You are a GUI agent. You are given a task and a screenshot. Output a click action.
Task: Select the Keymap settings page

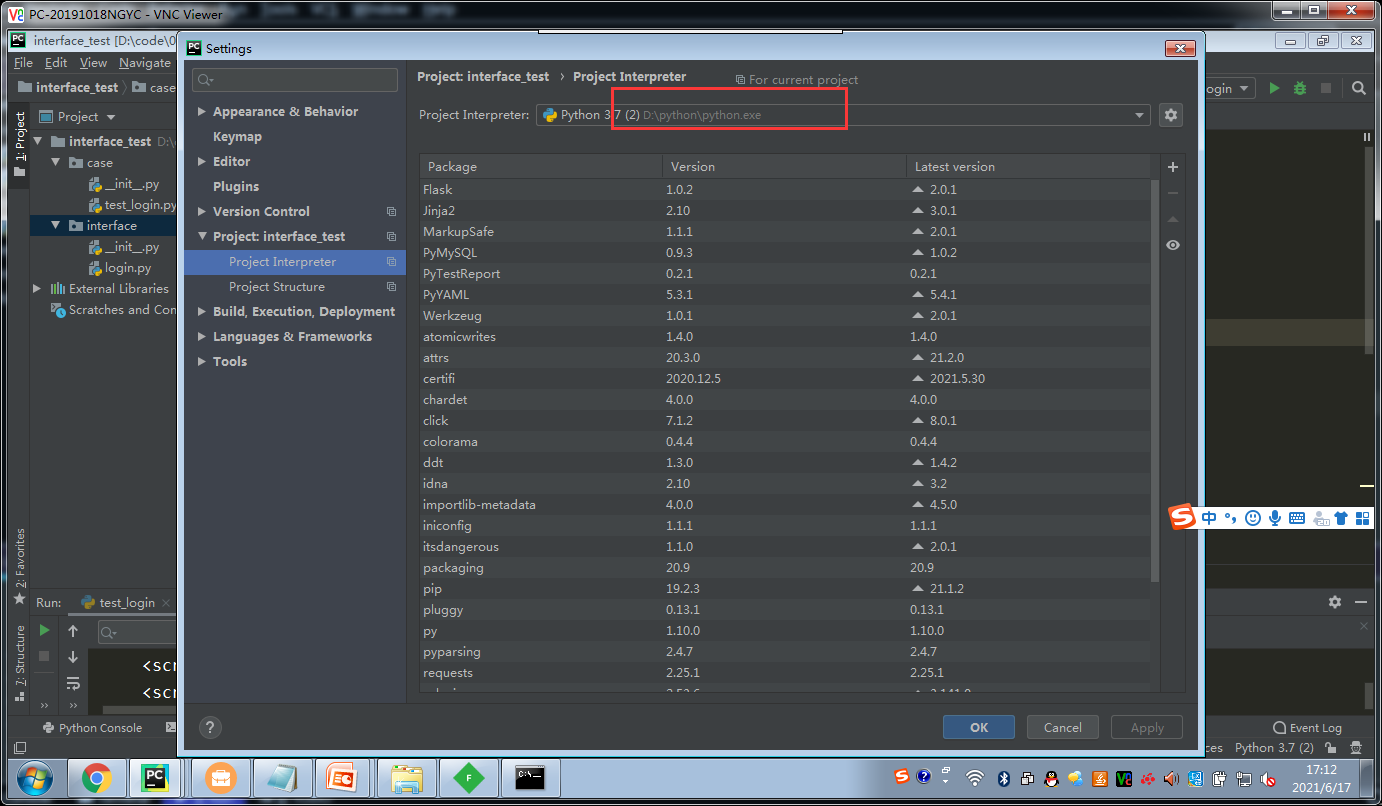[x=237, y=137]
